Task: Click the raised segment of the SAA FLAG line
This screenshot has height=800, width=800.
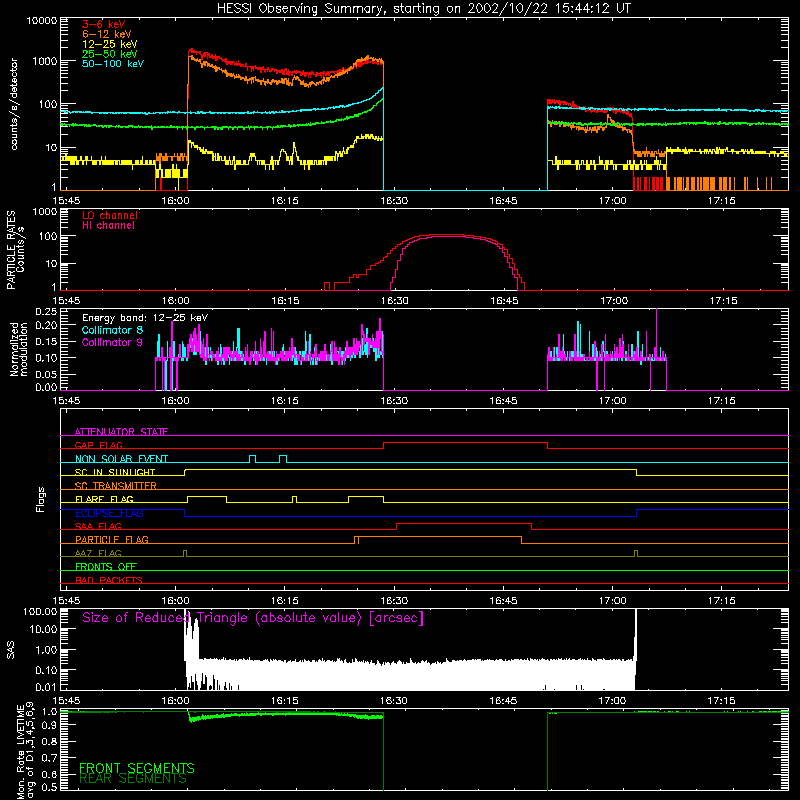Action: pyautogui.click(x=464, y=524)
